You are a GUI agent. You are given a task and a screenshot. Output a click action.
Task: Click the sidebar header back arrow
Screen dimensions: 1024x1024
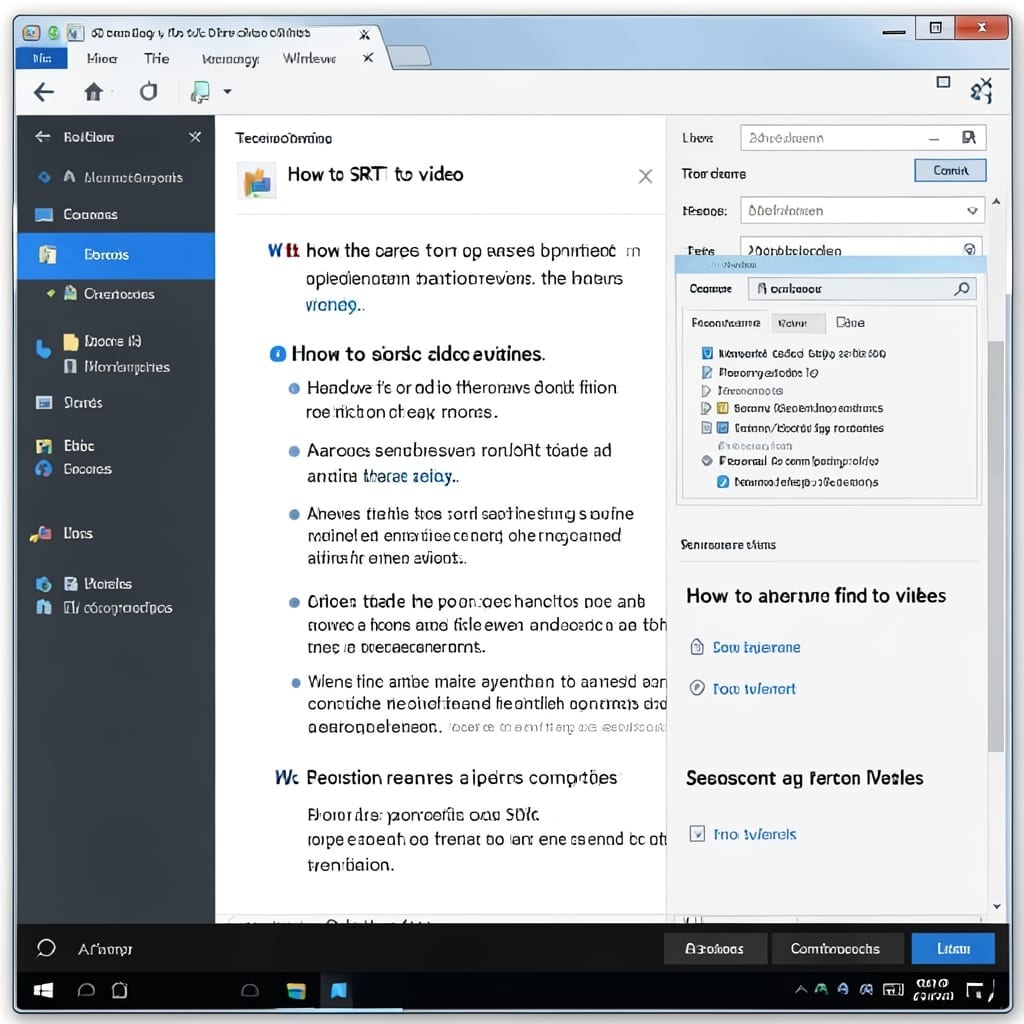click(43, 136)
